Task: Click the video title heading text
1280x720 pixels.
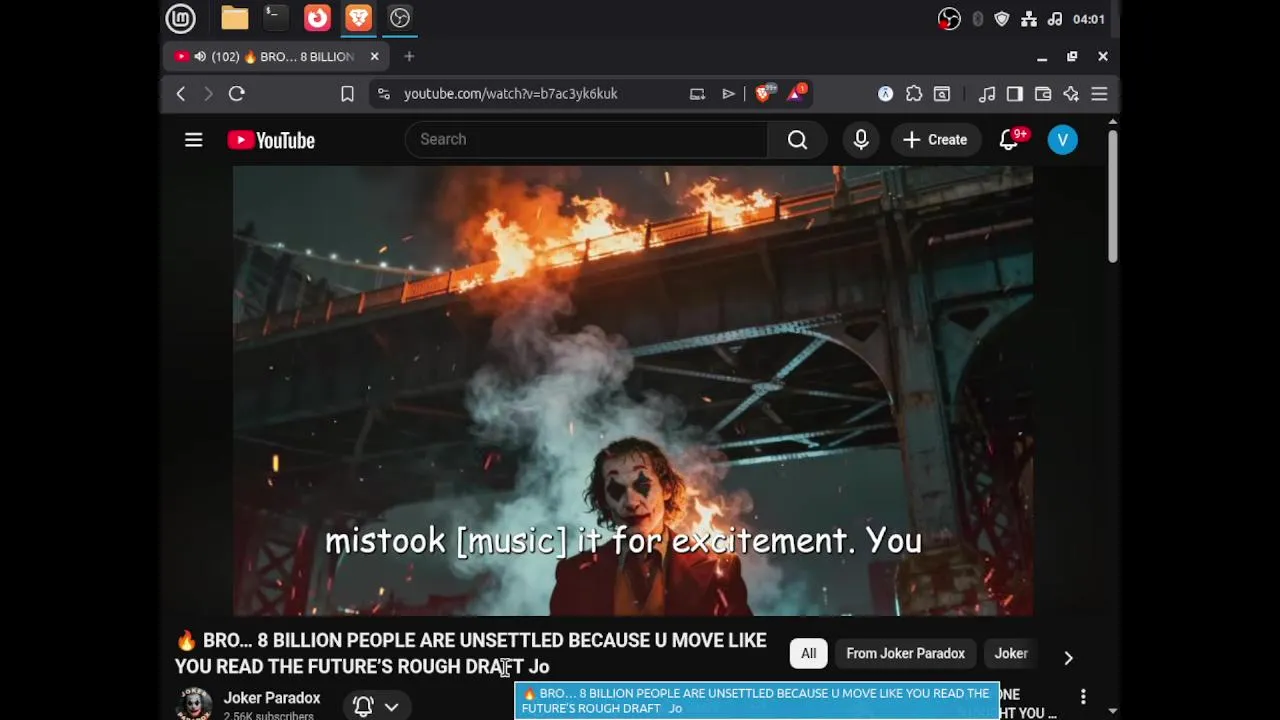Action: pyautogui.click(x=471, y=653)
